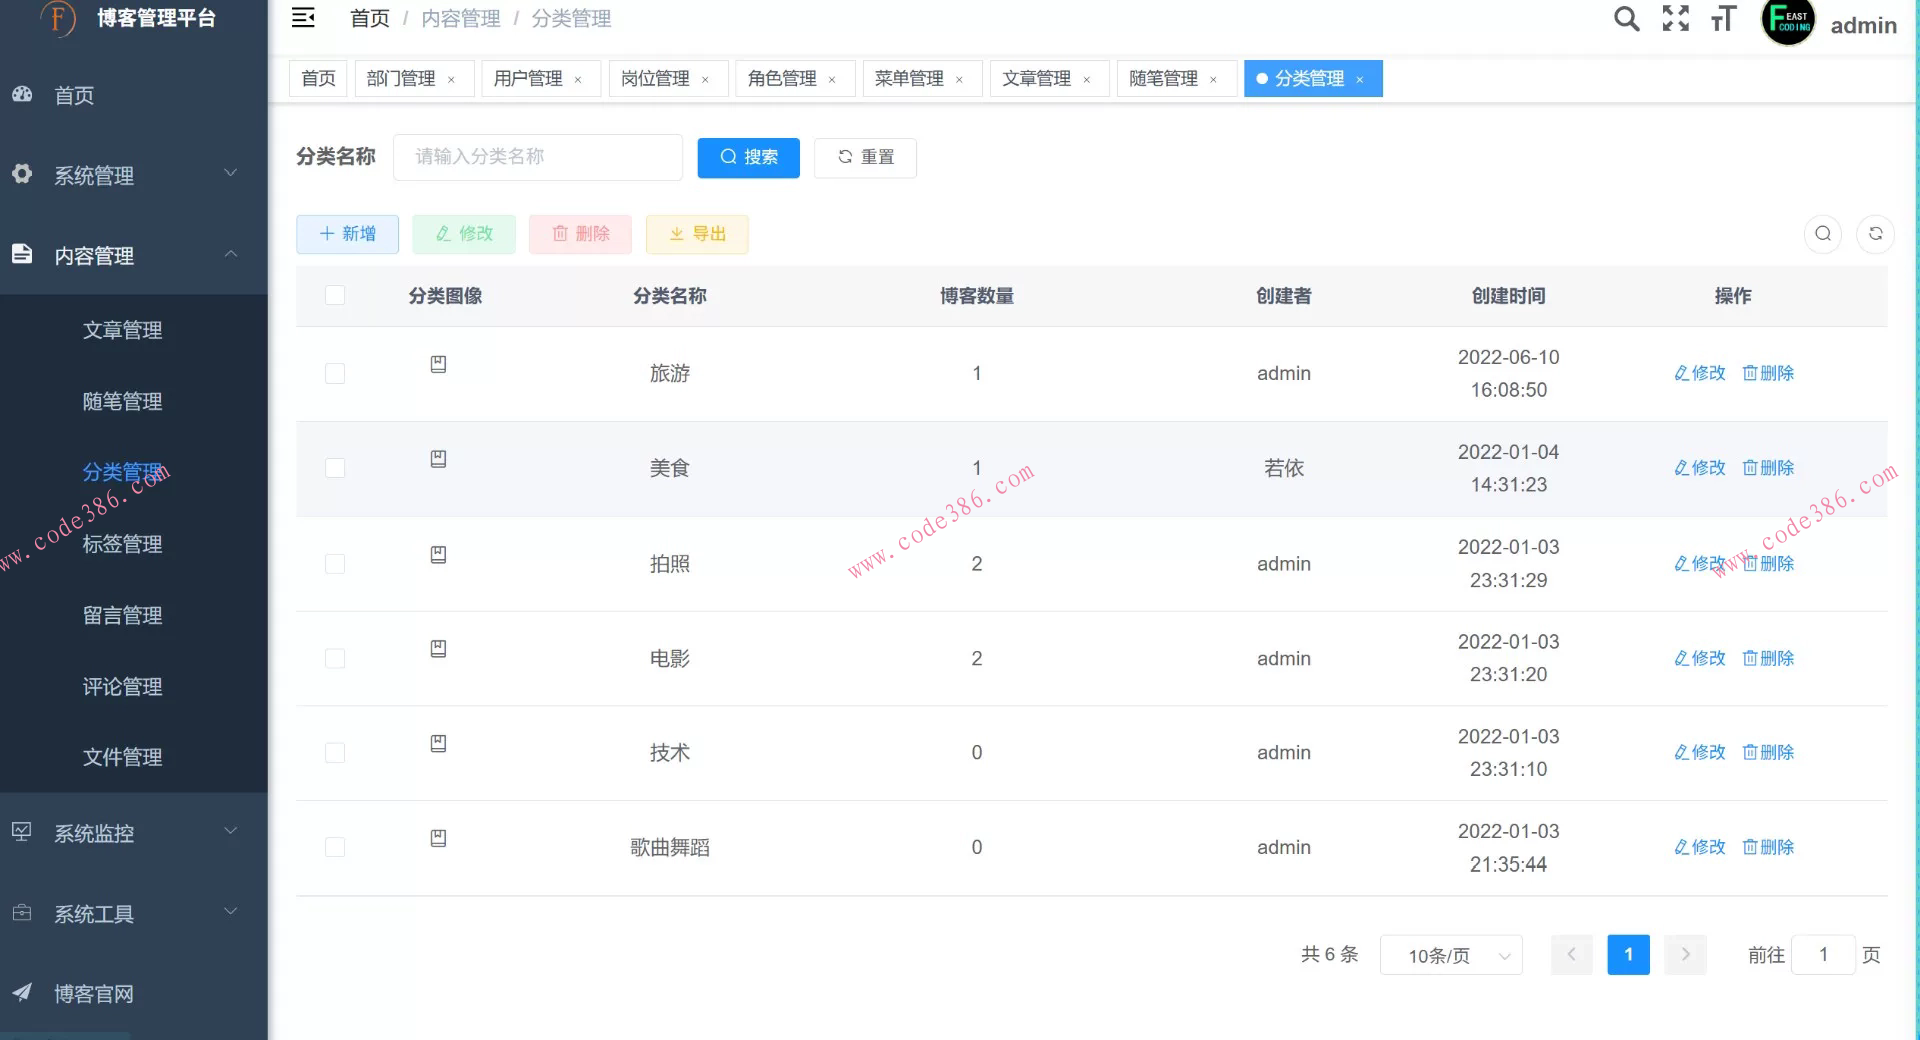Check the checkbox next to 美食 row

coord(335,468)
